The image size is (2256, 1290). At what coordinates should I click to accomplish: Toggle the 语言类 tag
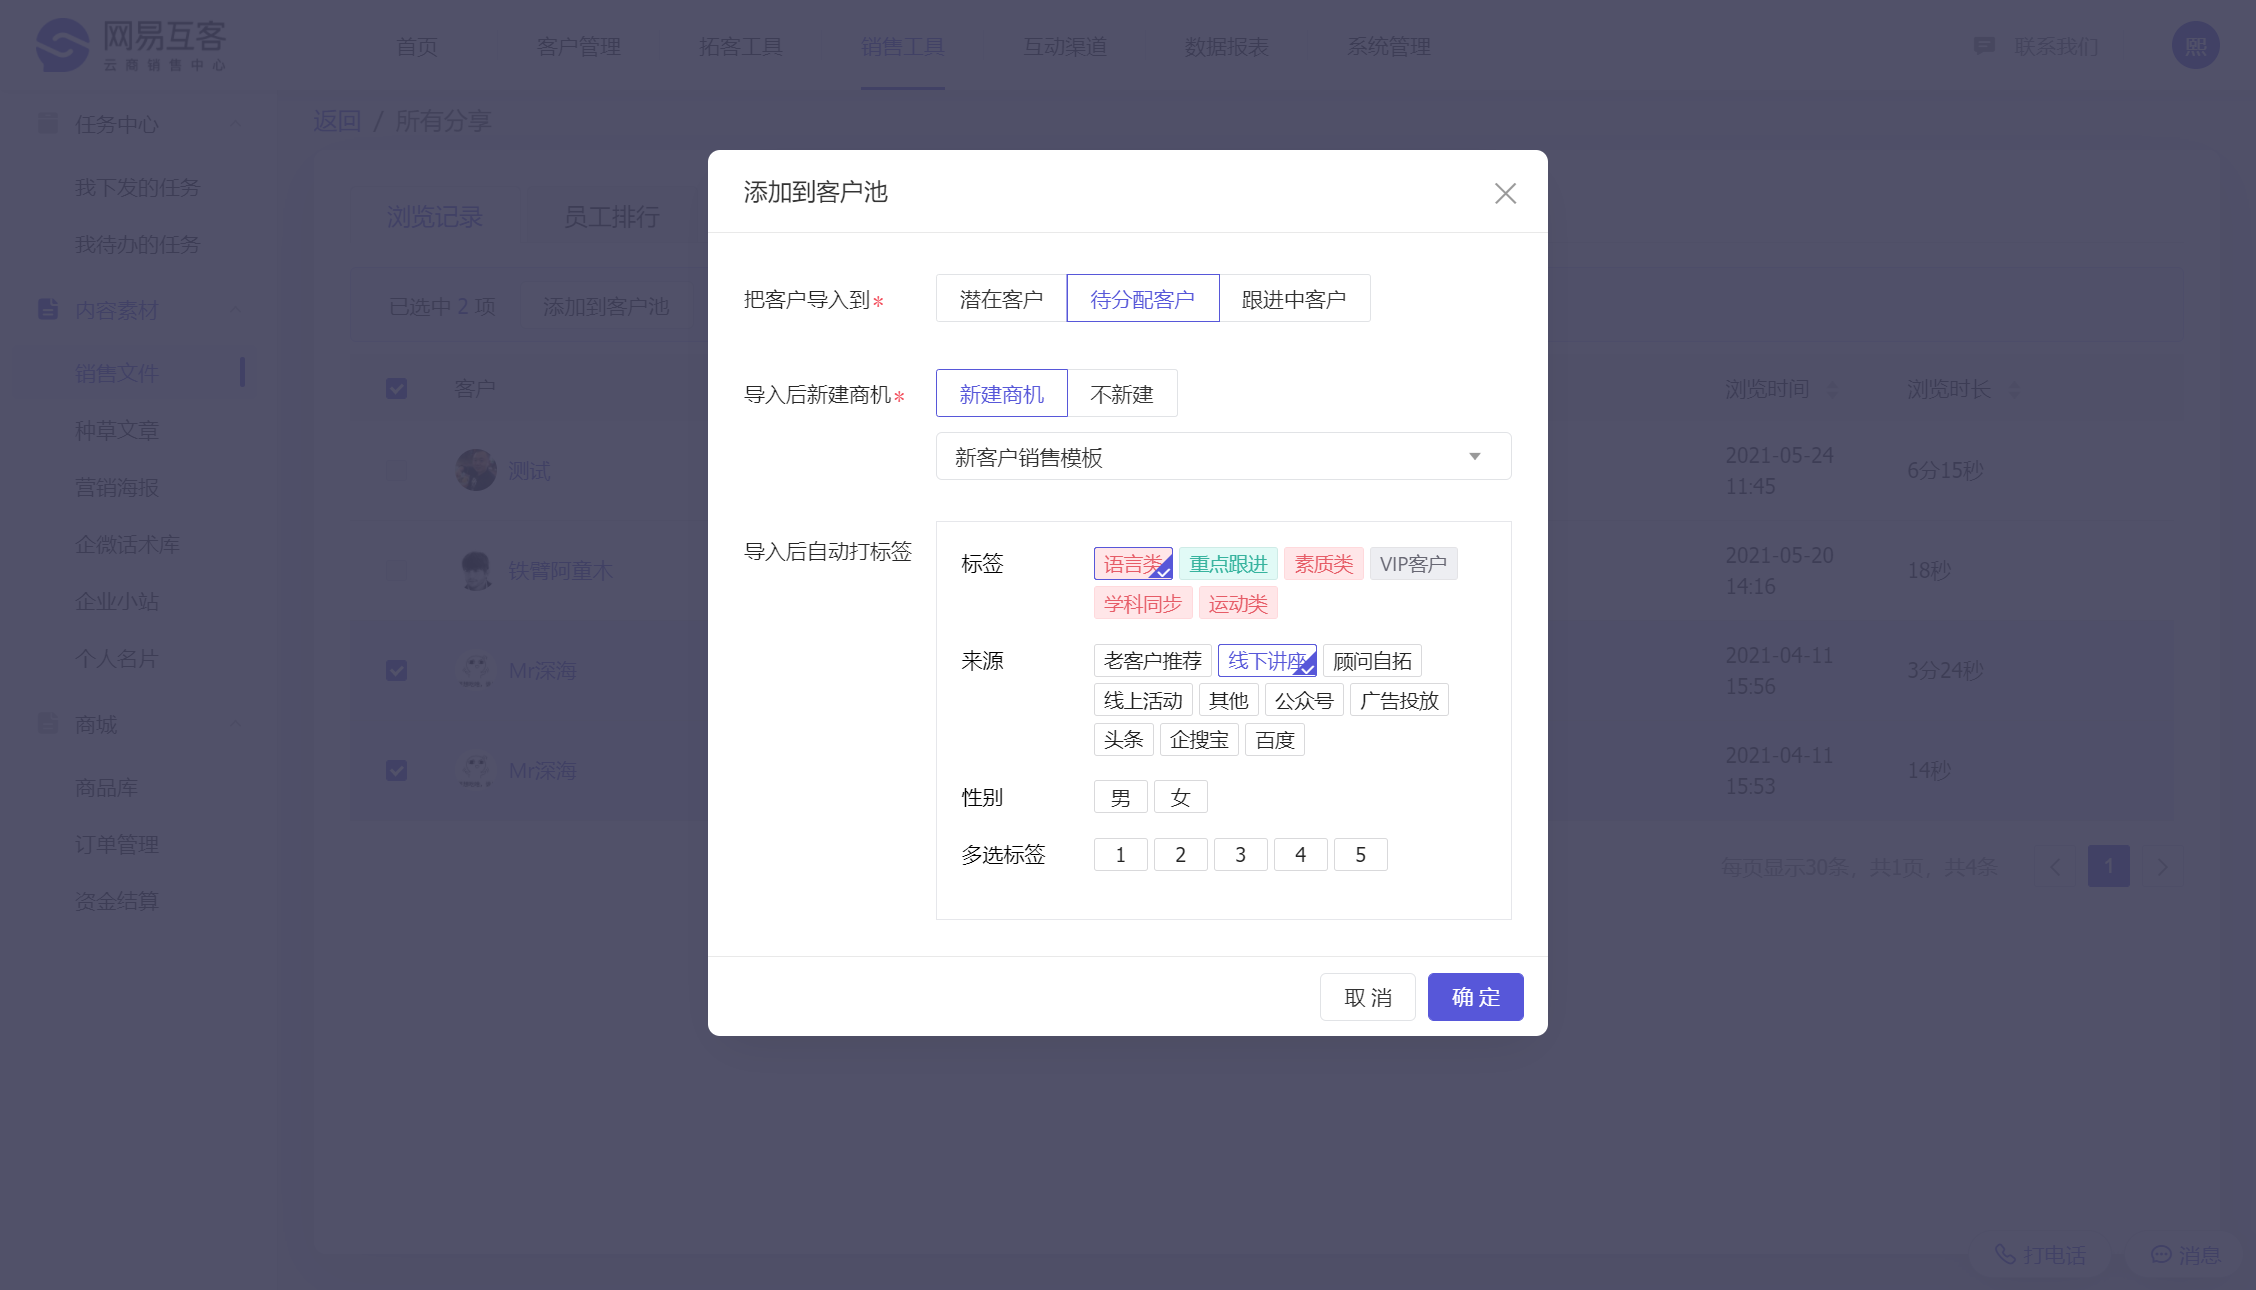coord(1132,564)
